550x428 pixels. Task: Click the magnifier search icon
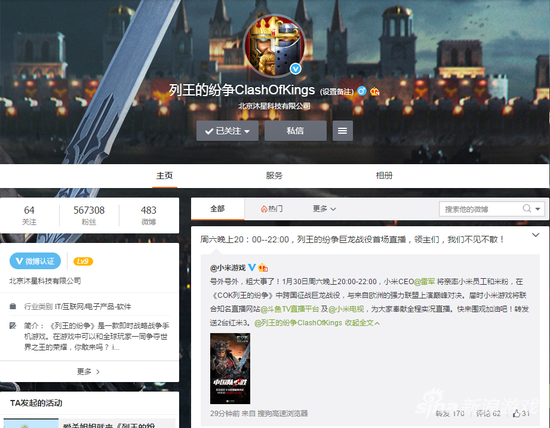(x=526, y=209)
